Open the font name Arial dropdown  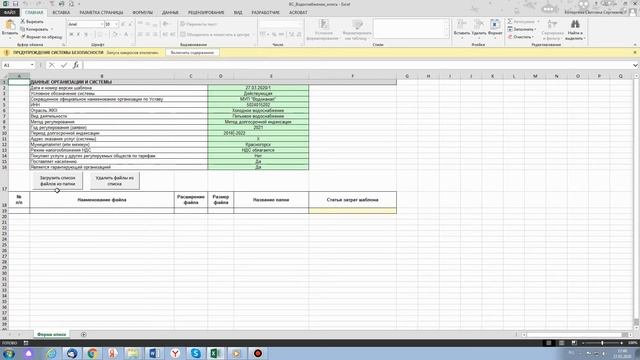(102, 24)
